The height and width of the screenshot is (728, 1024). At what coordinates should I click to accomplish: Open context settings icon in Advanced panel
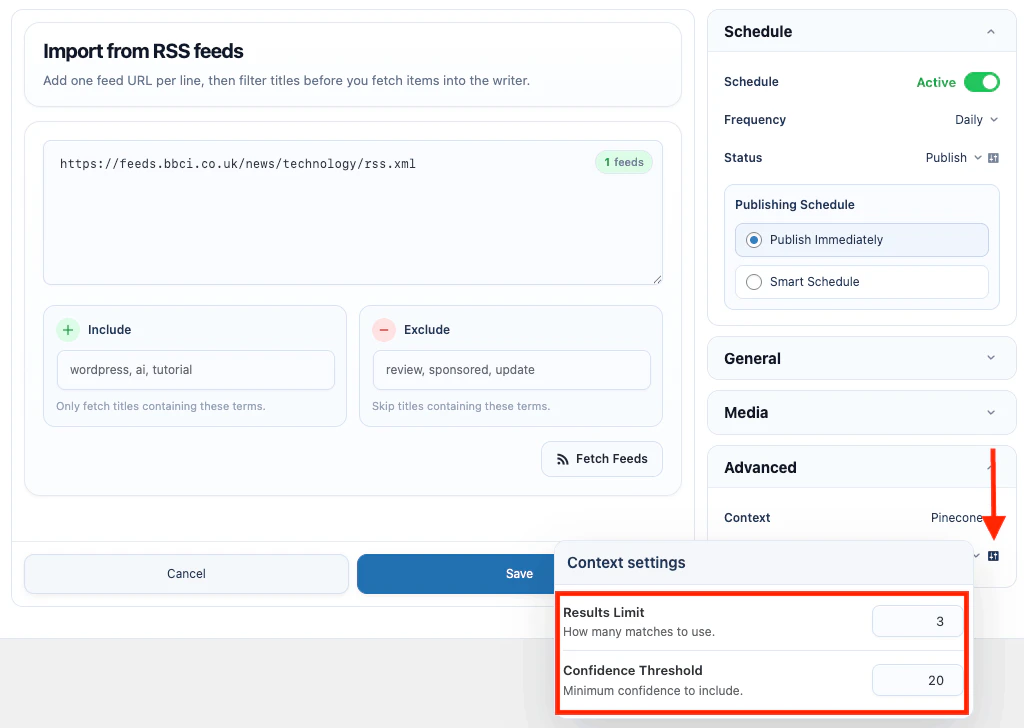point(993,556)
